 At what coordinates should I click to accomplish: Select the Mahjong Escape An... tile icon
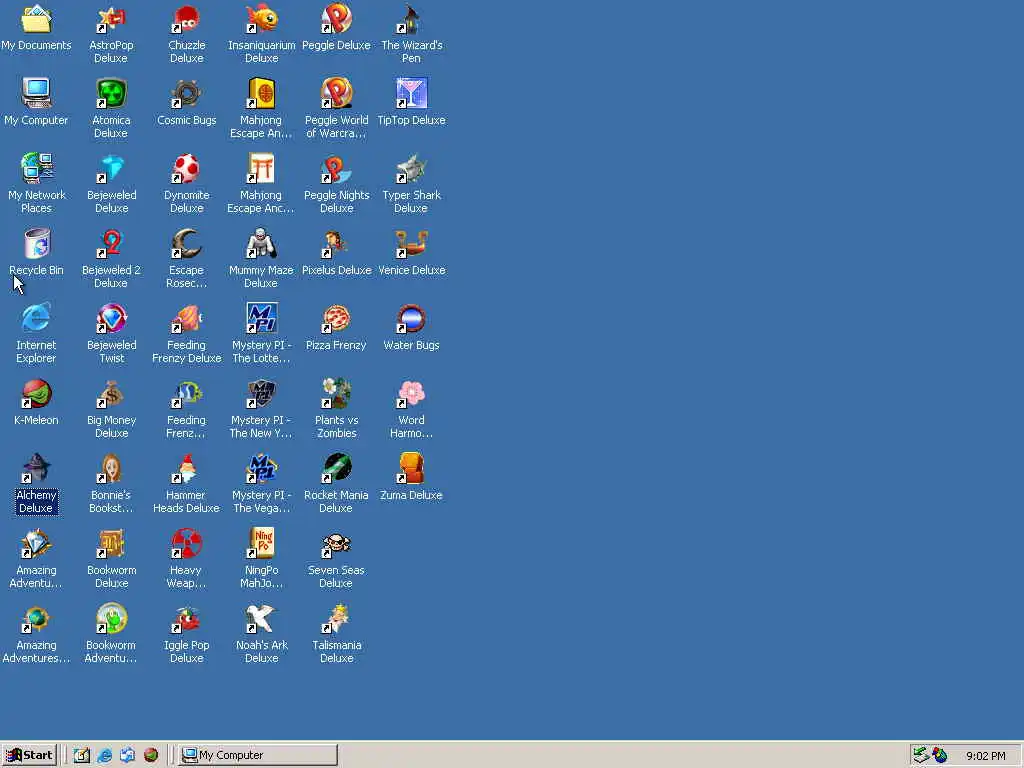pos(262,93)
